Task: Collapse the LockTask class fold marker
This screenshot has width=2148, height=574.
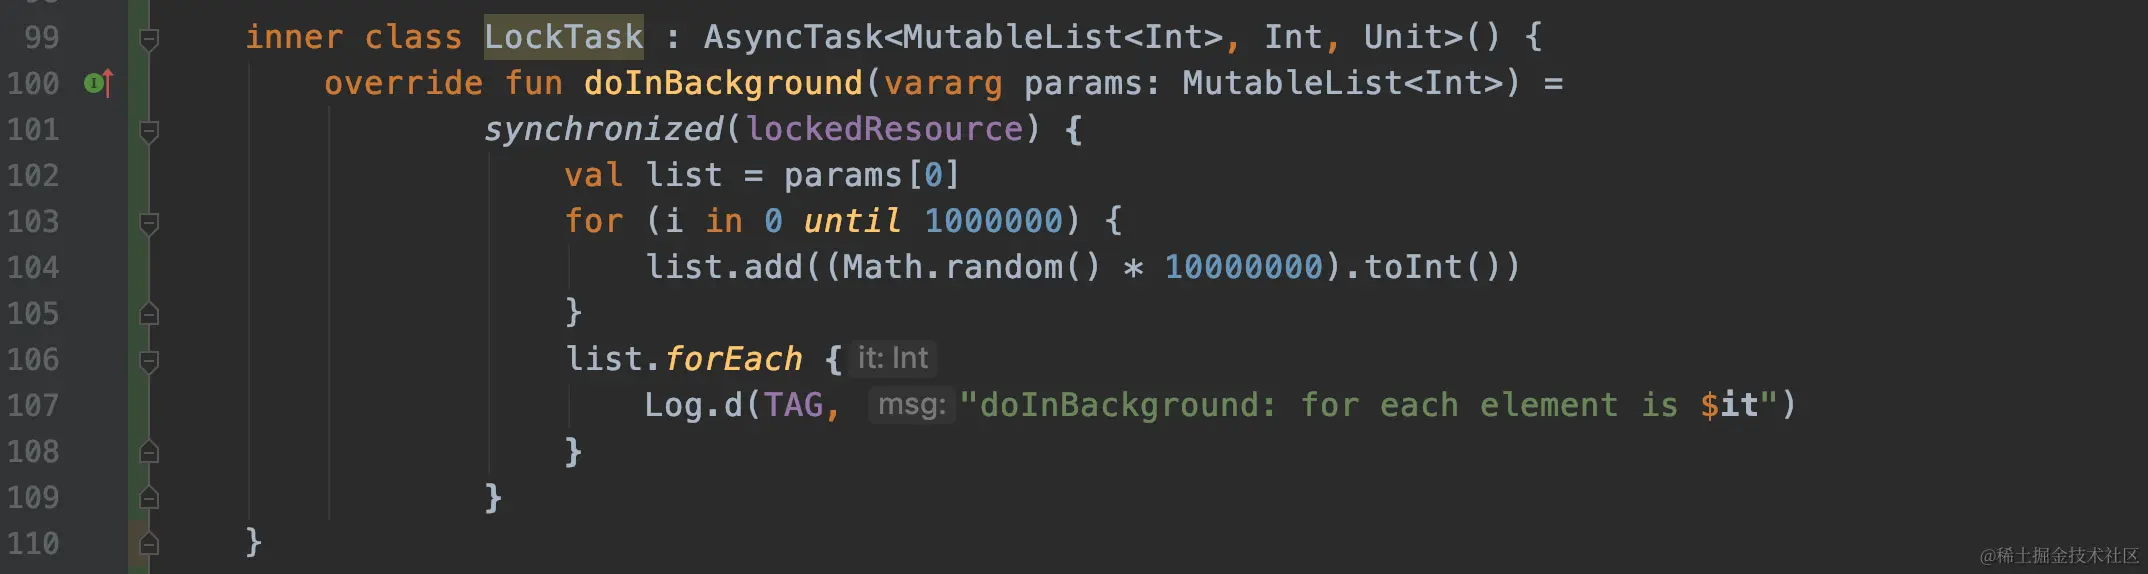Action: [149, 39]
